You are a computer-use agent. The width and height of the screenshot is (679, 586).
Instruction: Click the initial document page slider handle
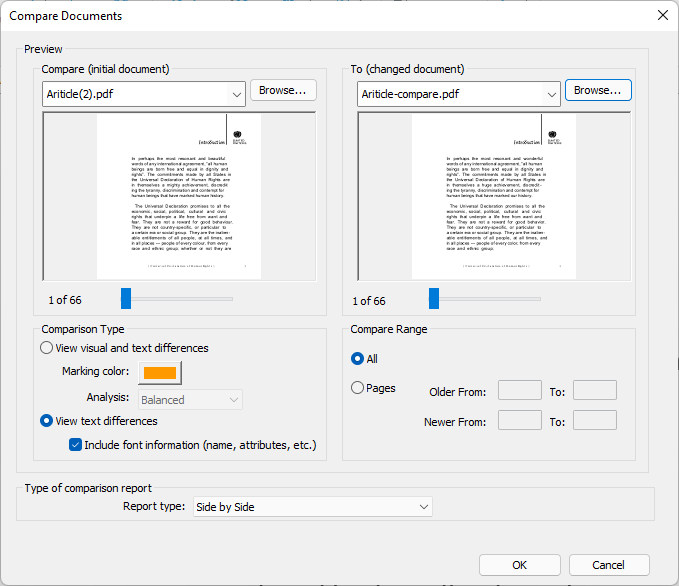(x=126, y=298)
